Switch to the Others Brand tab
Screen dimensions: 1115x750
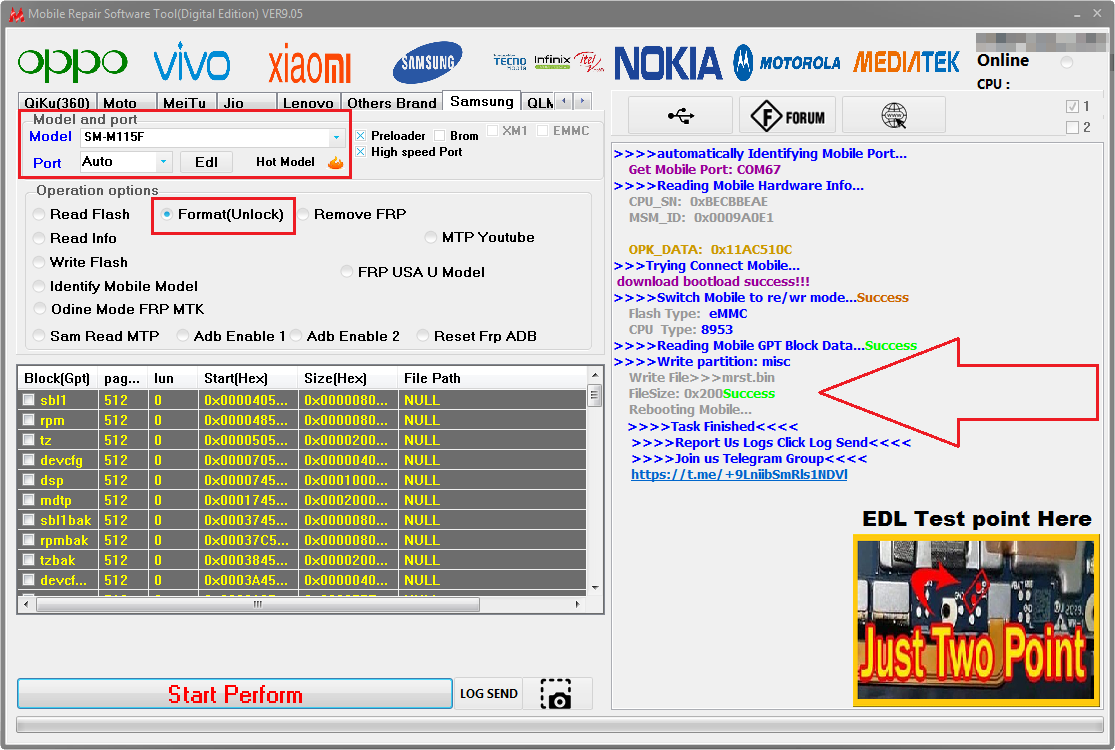392,102
